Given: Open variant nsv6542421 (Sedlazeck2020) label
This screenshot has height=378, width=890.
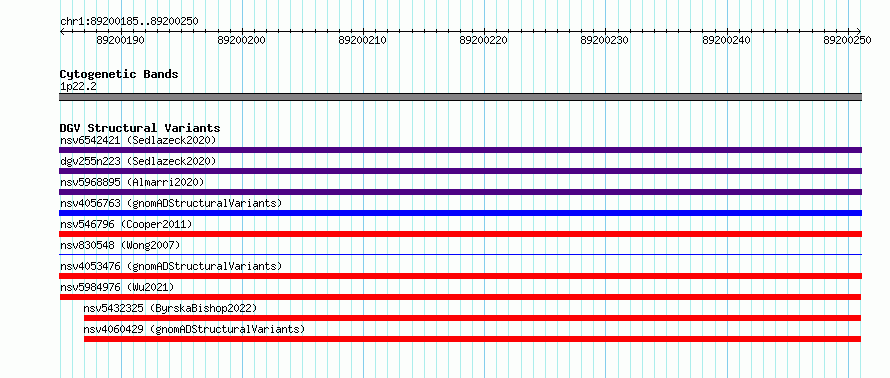Looking at the screenshot, I should click(x=138, y=140).
